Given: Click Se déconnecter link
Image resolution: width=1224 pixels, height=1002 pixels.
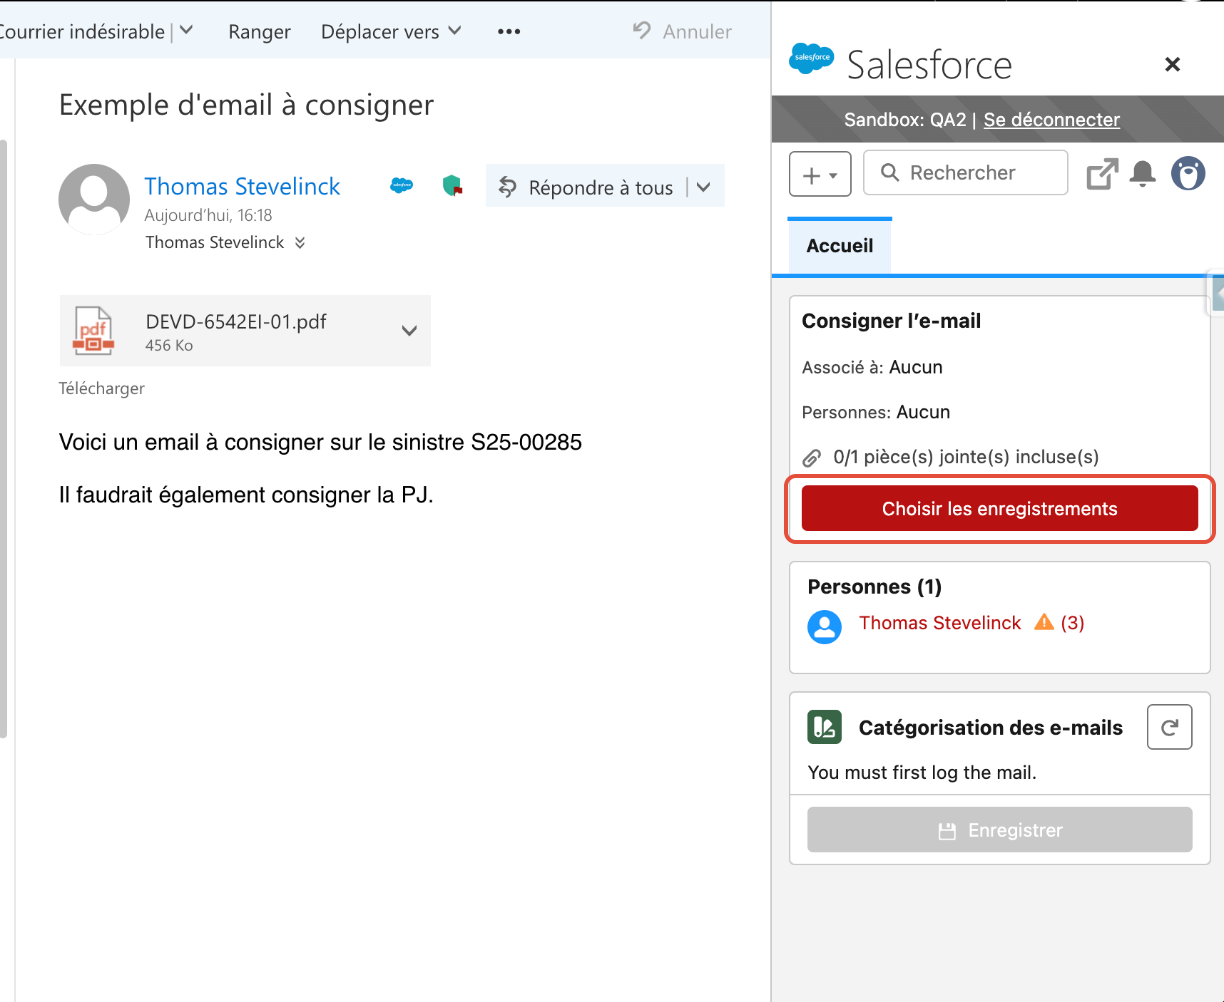Looking at the screenshot, I should [1052, 120].
